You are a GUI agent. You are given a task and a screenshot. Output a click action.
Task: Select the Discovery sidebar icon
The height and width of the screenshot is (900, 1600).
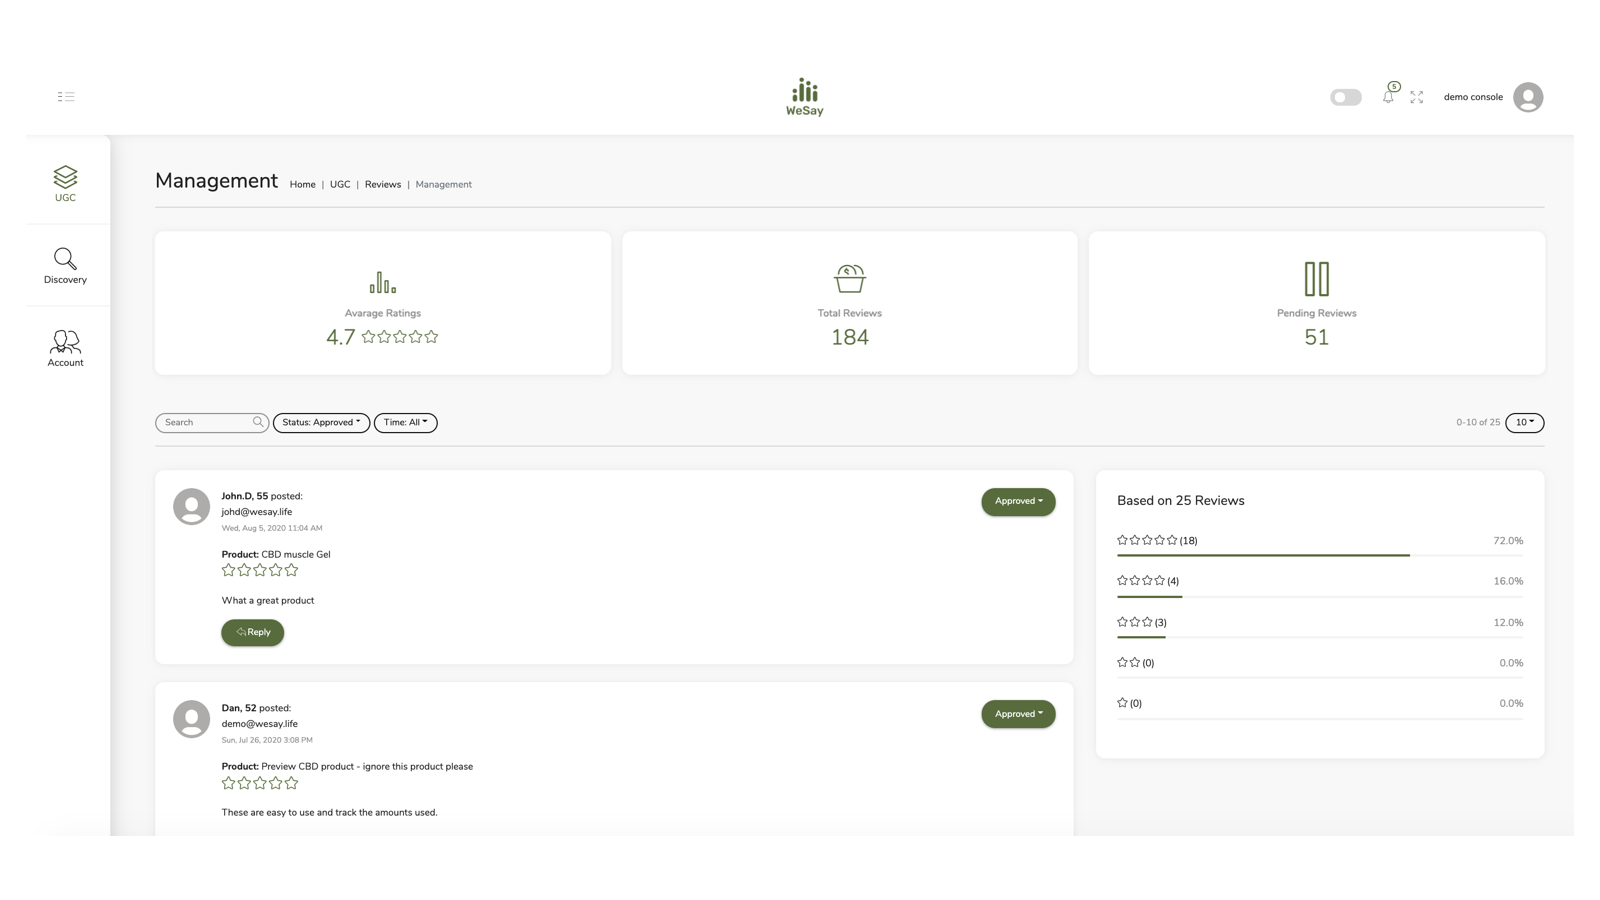[x=65, y=265]
